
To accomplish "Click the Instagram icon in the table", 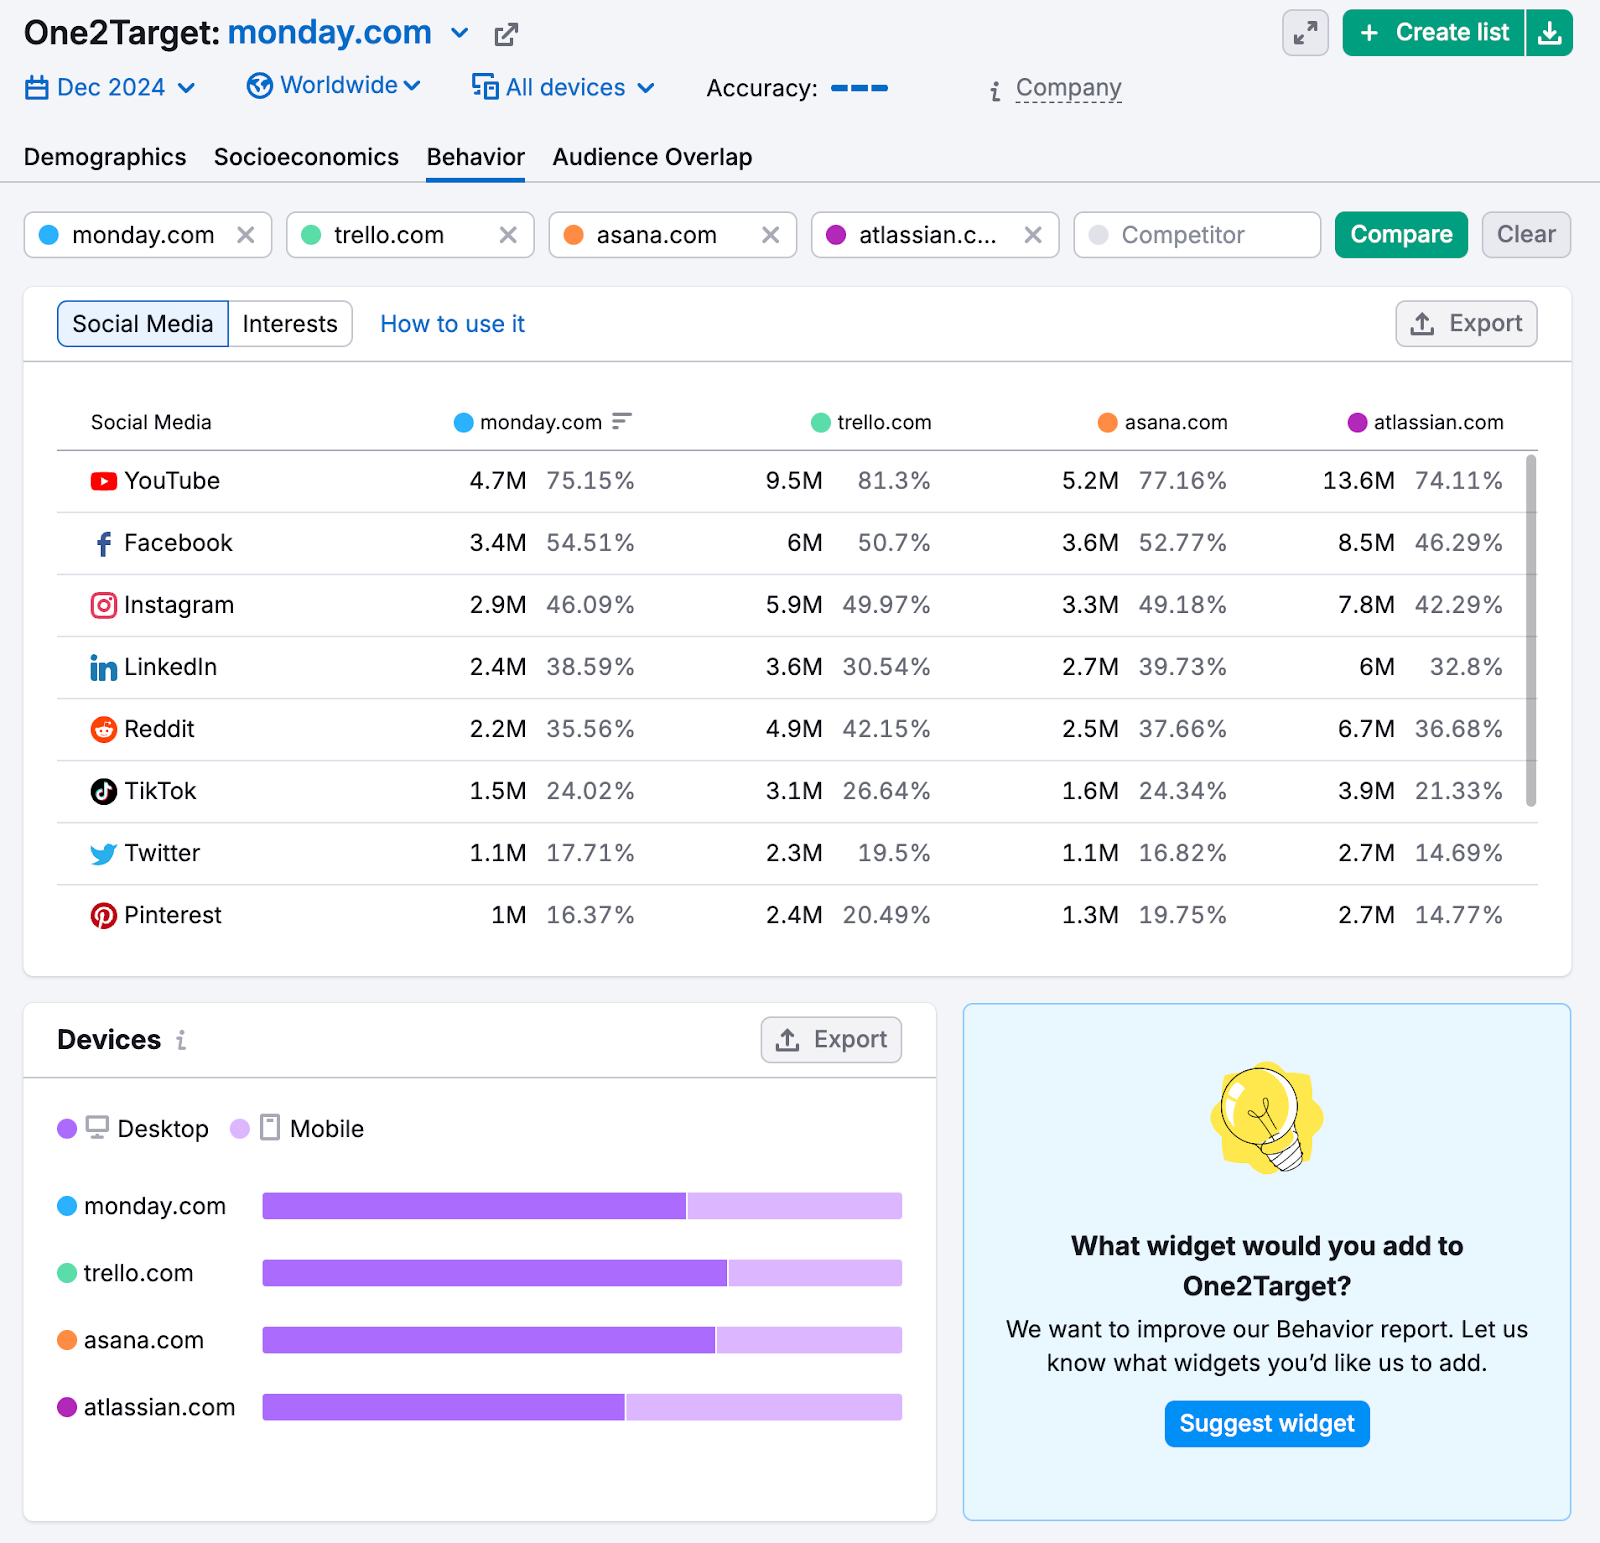I will coord(104,605).
